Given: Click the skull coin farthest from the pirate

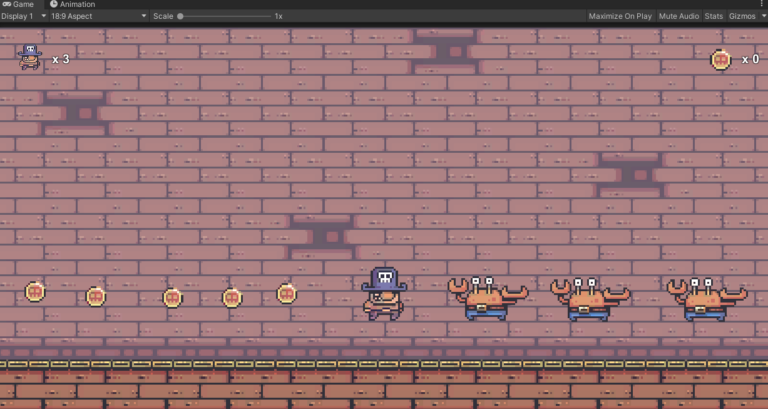Looking at the screenshot, I should click(x=35, y=292).
